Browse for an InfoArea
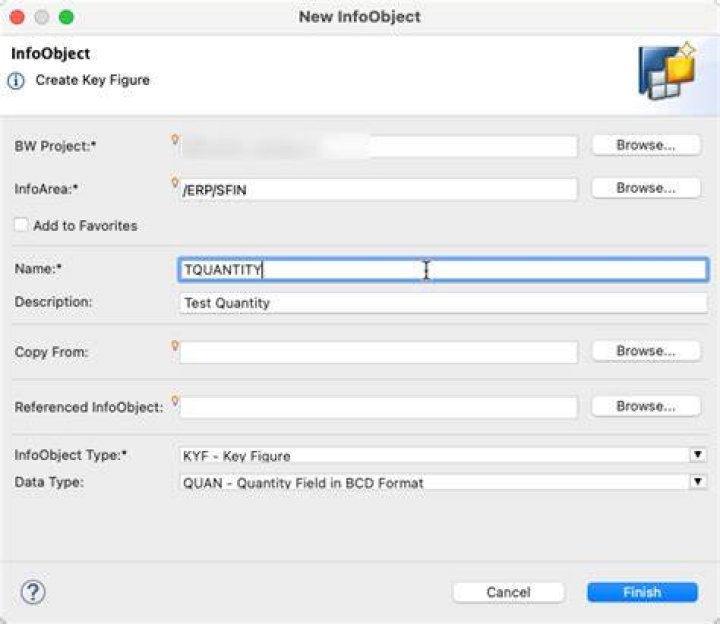This screenshot has width=720, height=624. (646, 188)
